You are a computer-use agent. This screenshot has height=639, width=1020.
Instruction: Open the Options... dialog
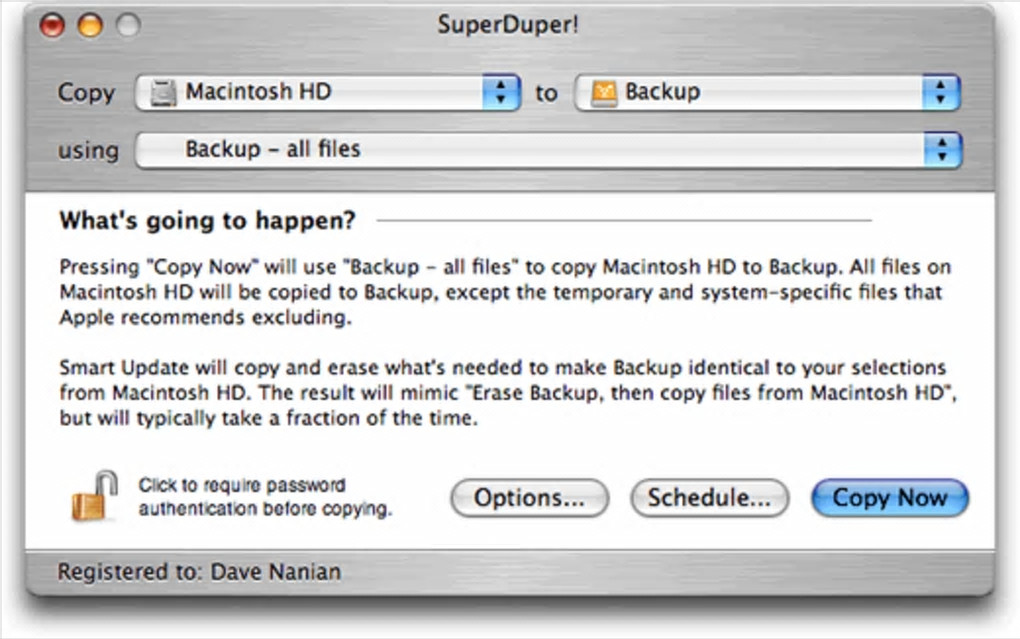(529, 498)
